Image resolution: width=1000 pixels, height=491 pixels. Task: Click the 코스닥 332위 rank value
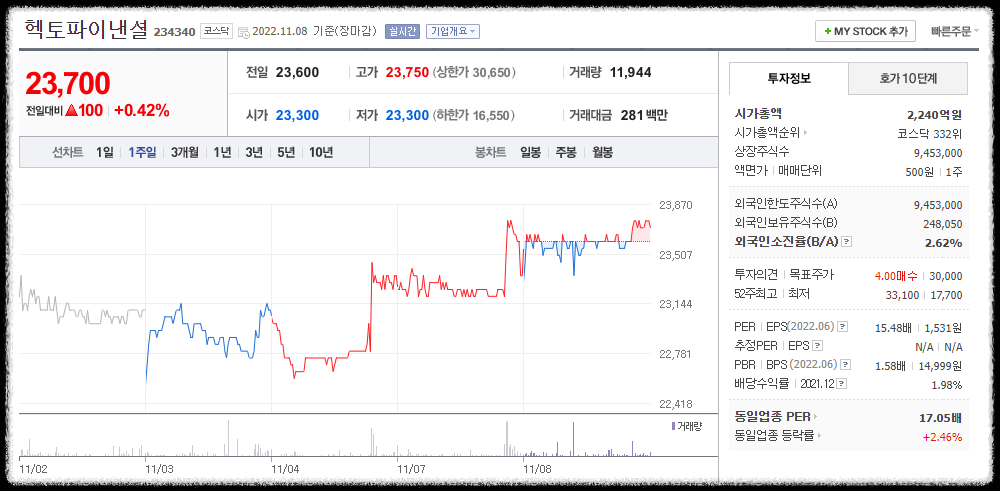(930, 134)
